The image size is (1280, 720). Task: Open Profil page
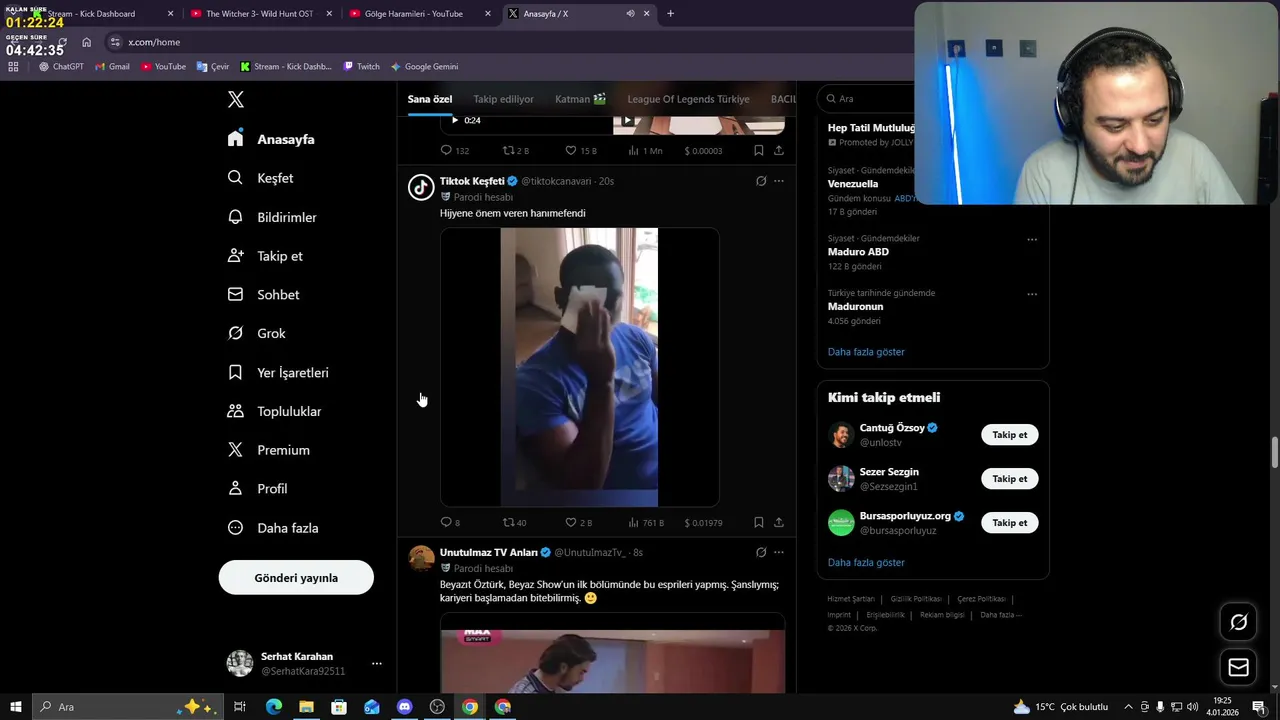point(257,489)
